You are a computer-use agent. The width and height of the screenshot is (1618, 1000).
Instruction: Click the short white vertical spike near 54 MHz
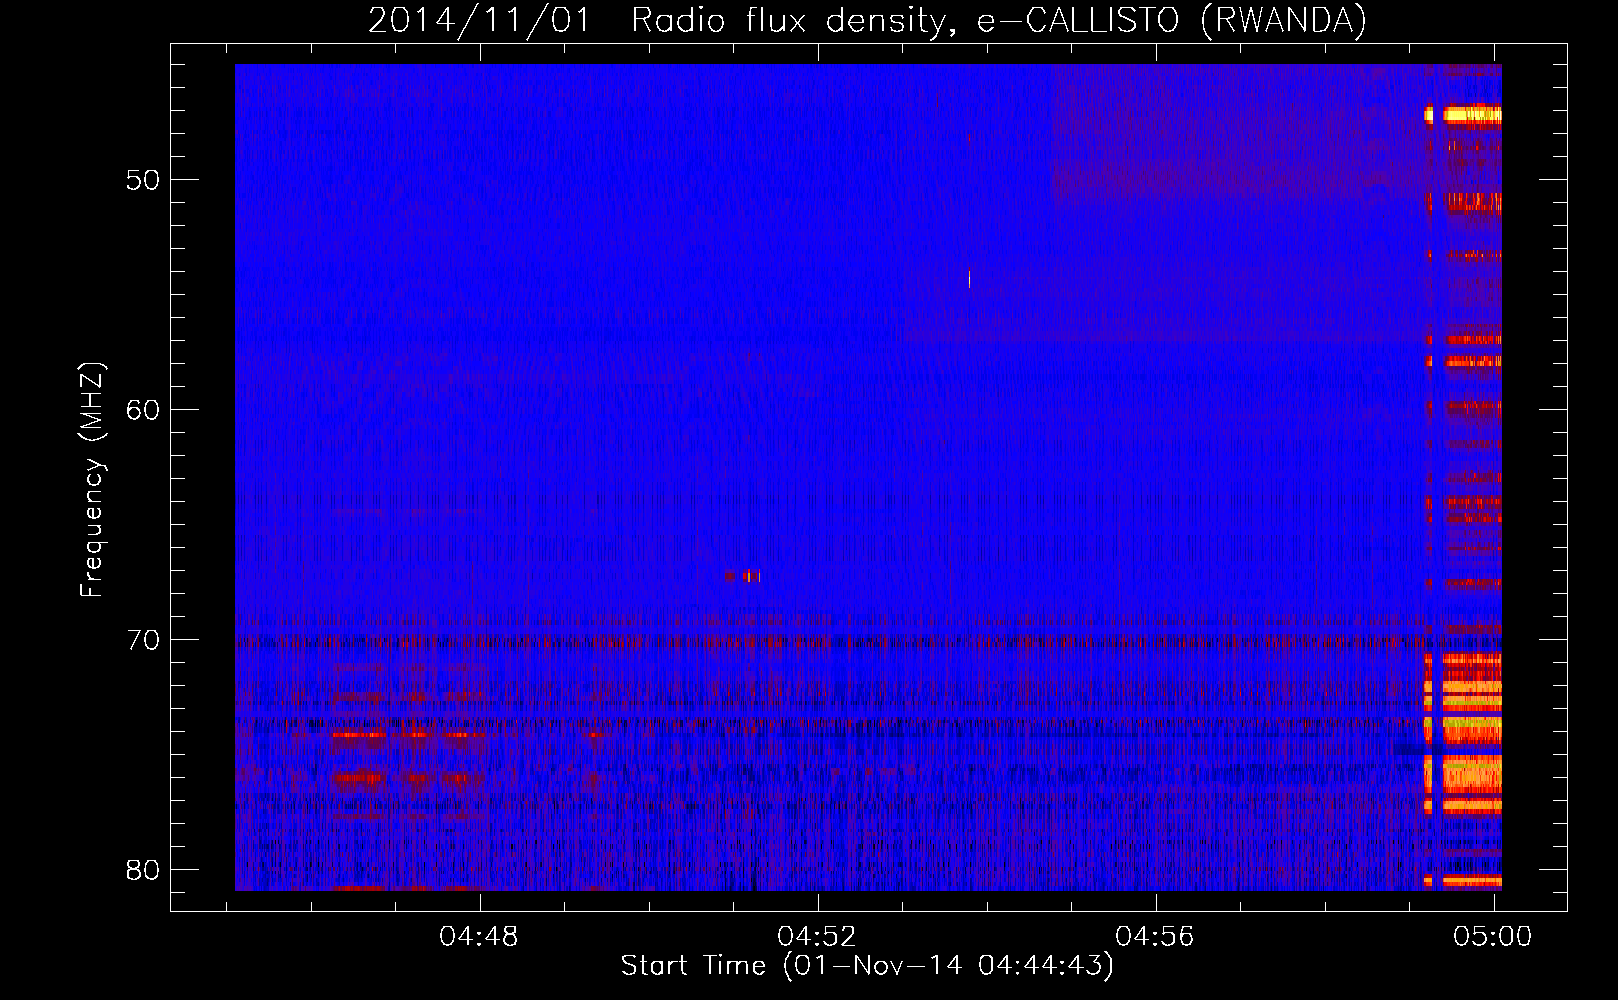click(x=969, y=279)
